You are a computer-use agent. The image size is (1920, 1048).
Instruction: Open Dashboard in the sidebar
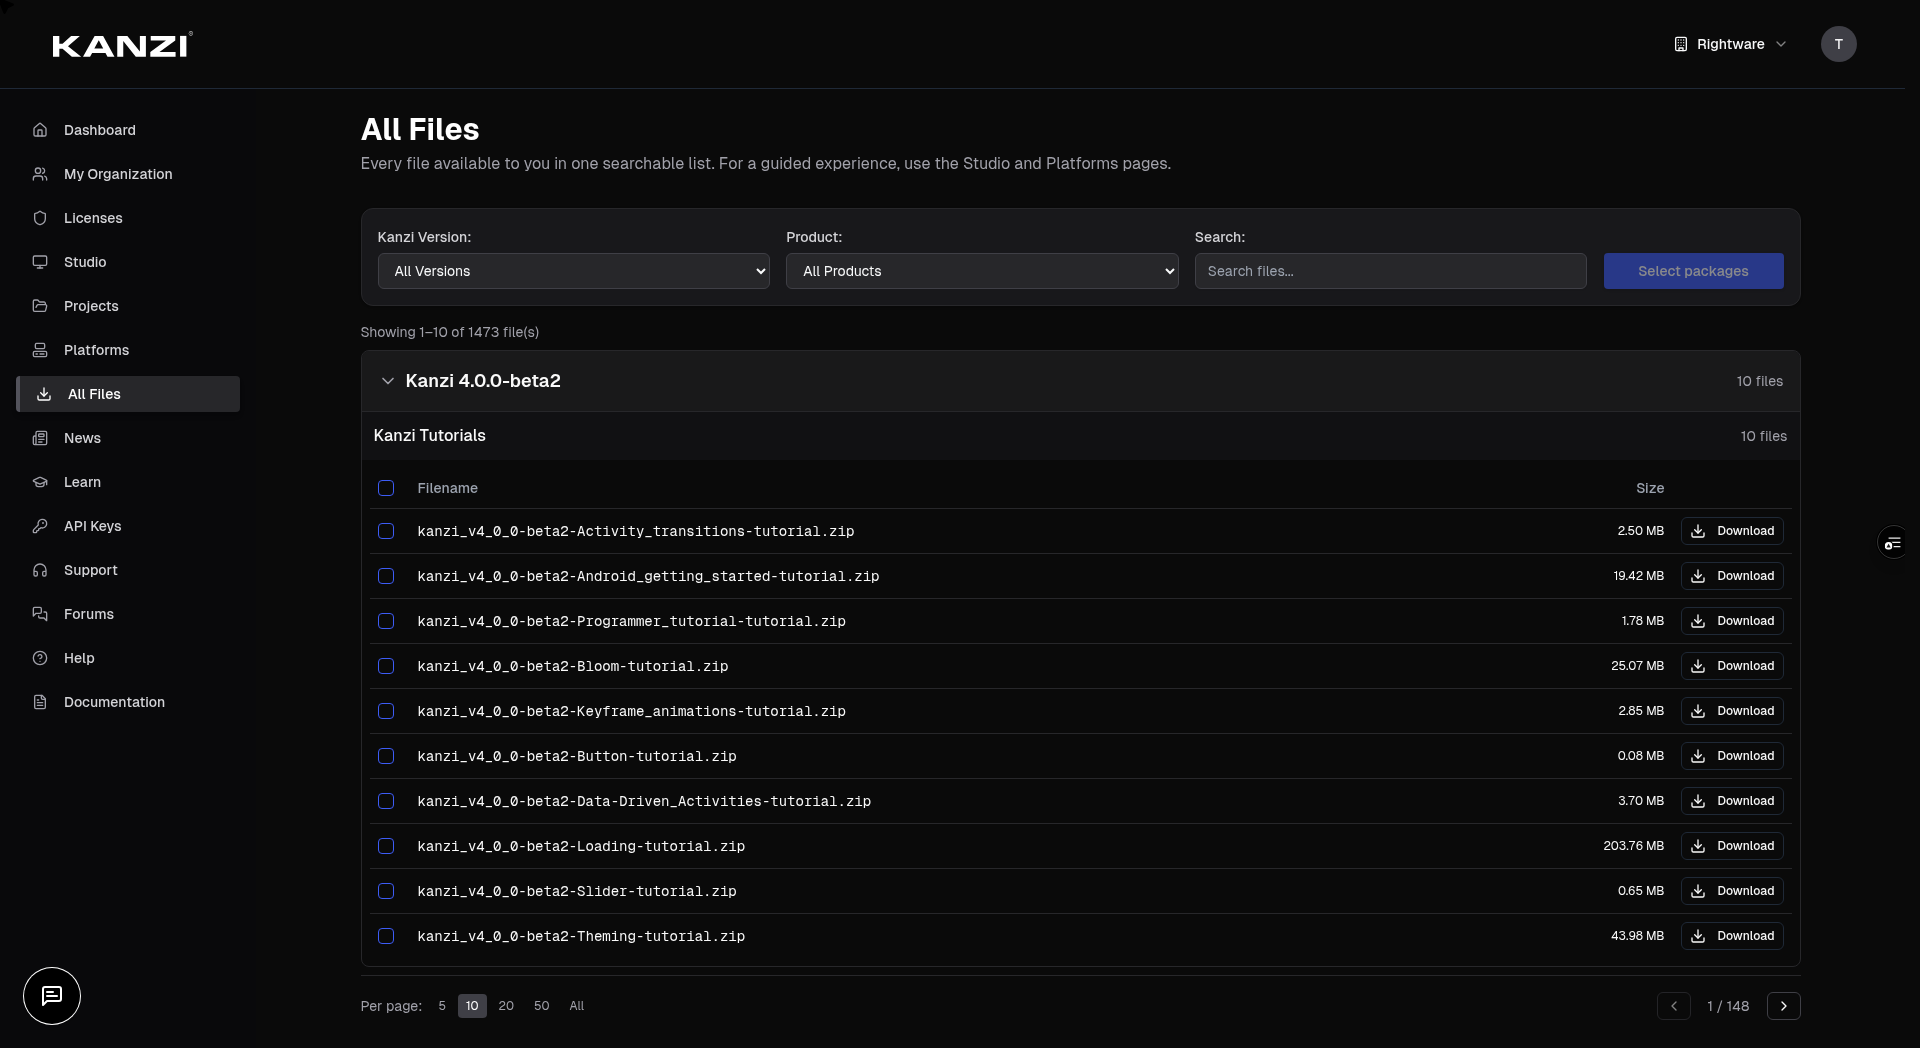(128, 130)
